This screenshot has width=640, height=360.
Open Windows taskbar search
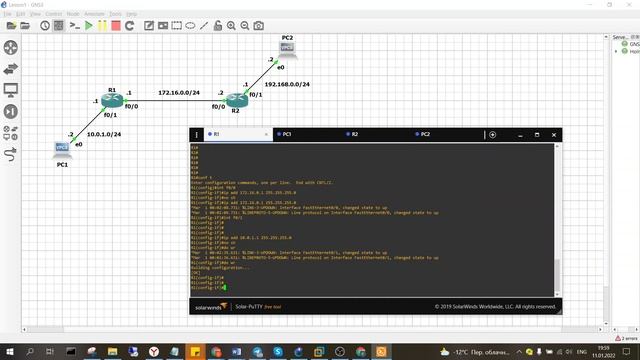tap(30, 351)
